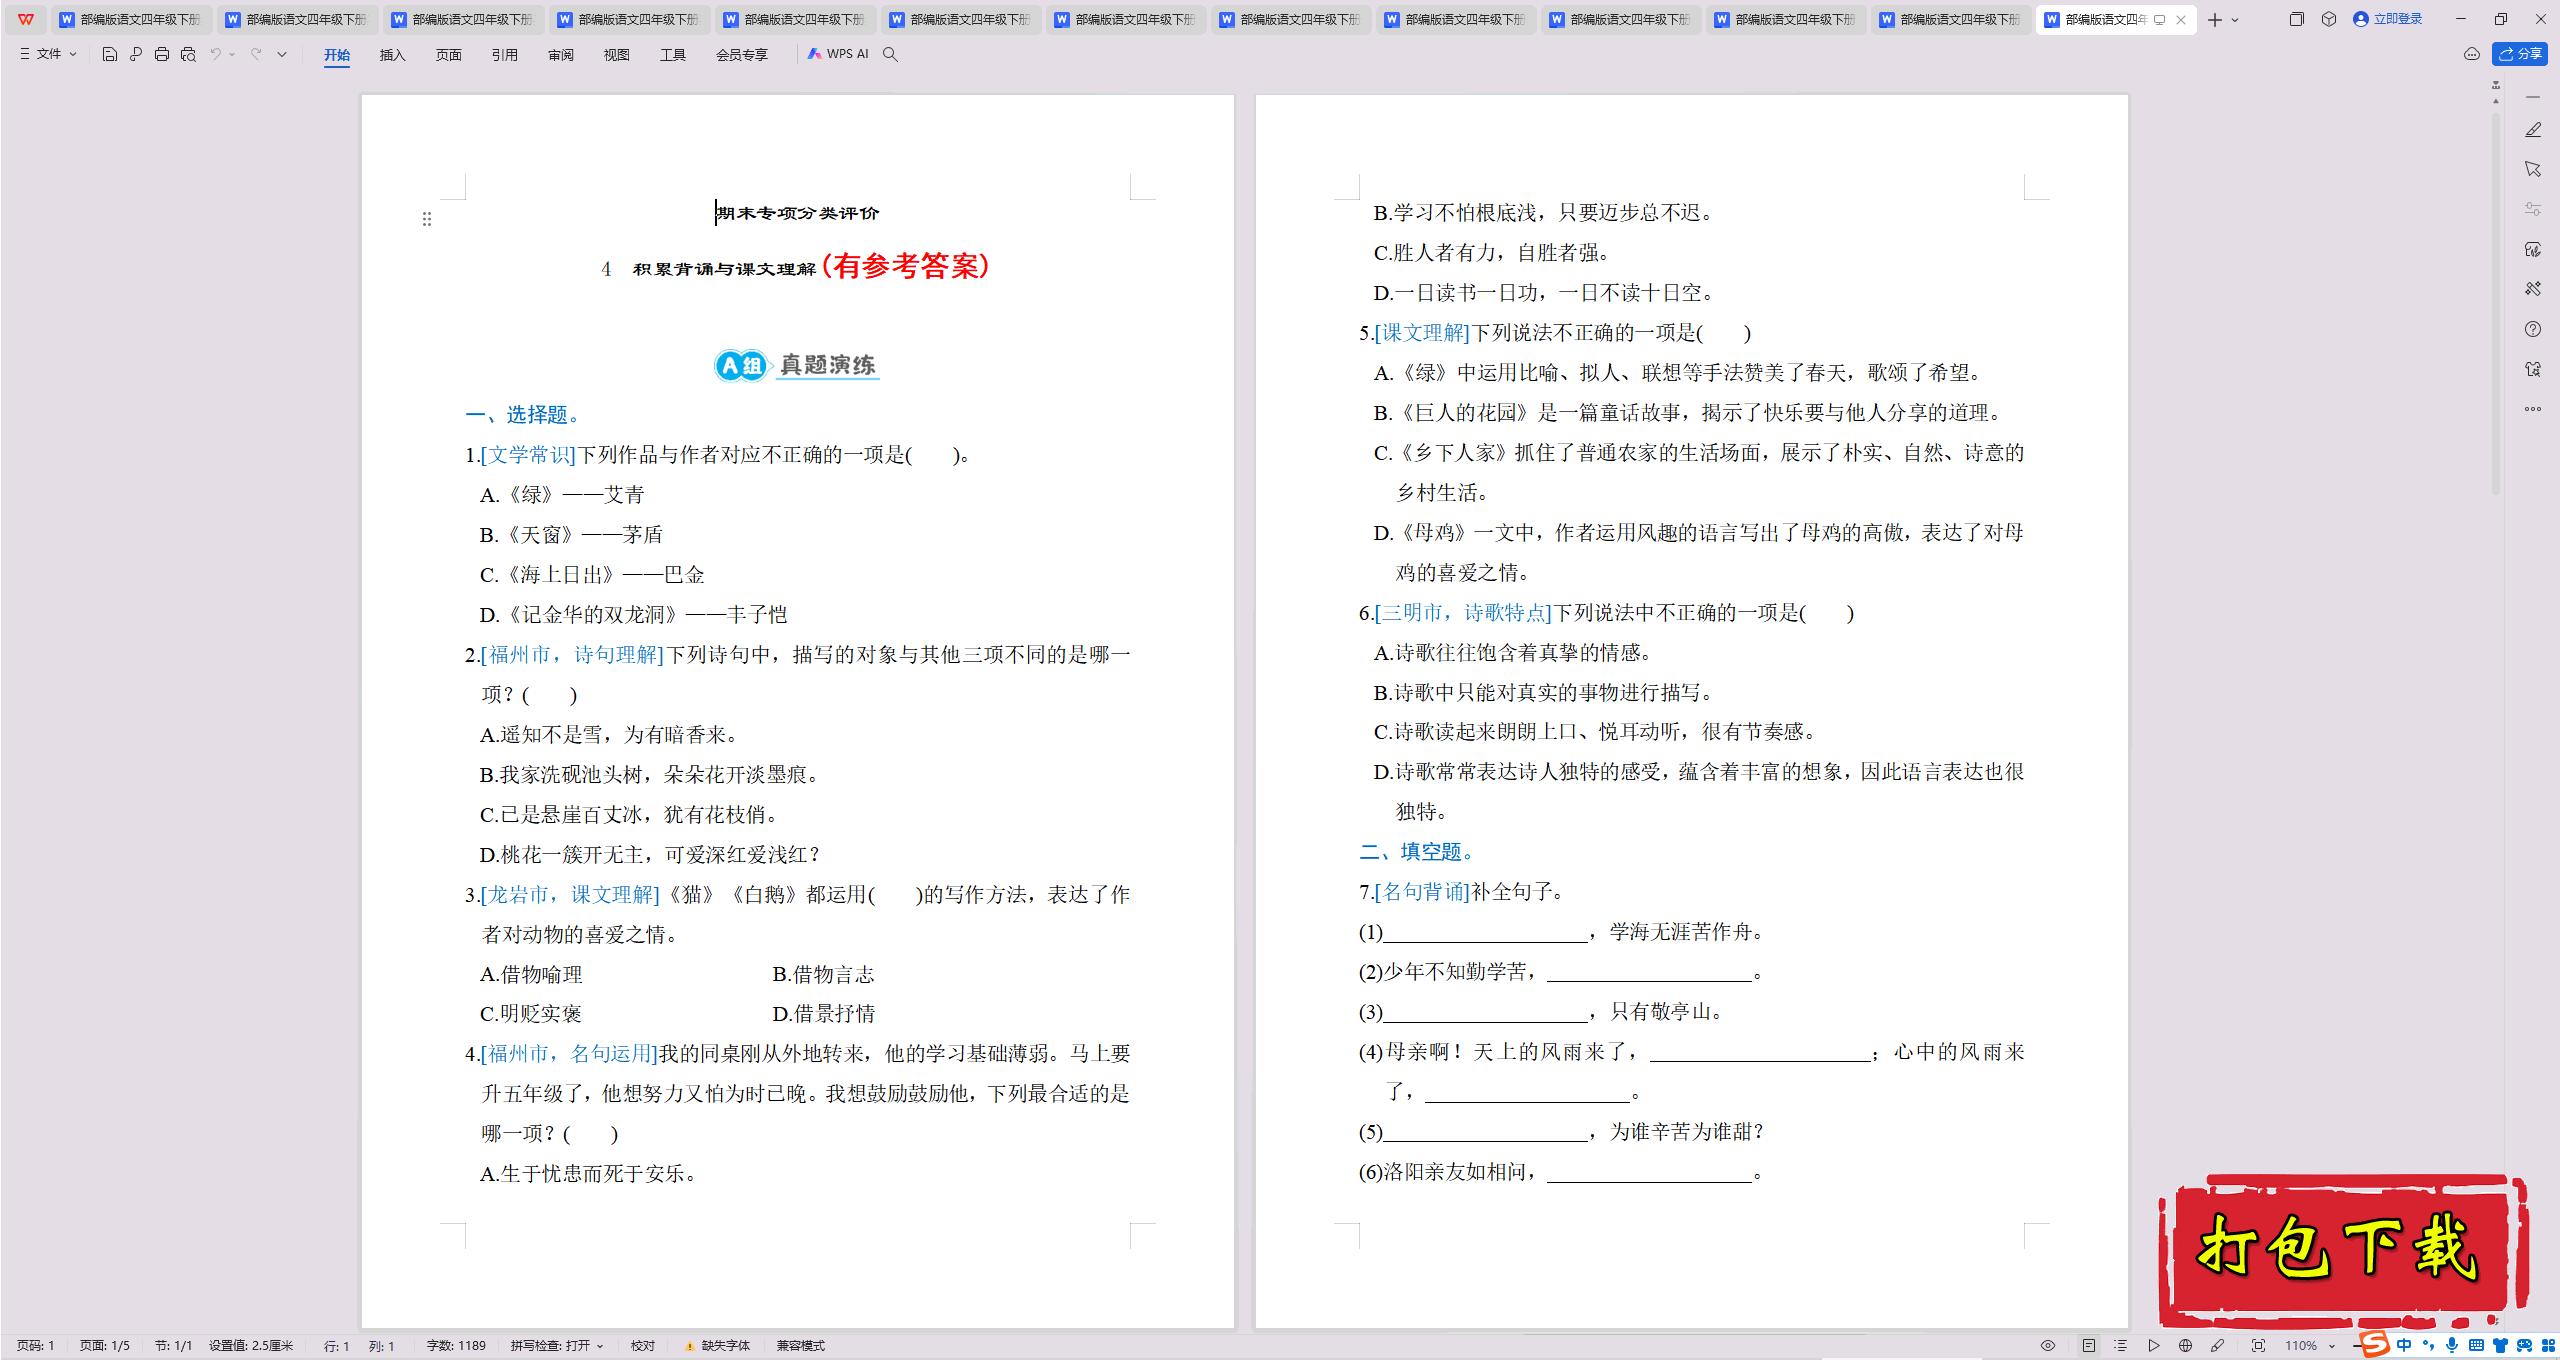2560x1360 pixels.
Task: Select the pen edit icon in right sidebar
Action: coord(2532,130)
